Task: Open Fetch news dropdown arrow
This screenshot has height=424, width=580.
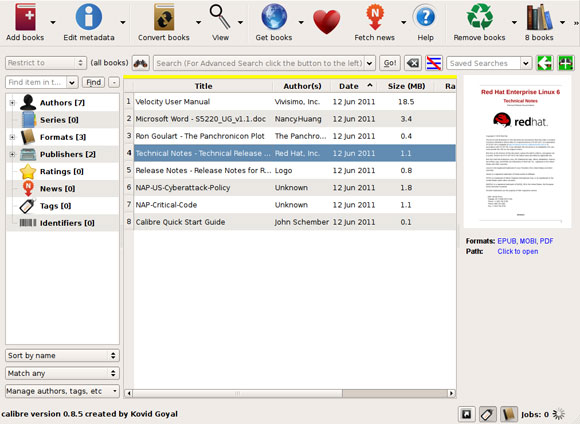Action: (404, 22)
